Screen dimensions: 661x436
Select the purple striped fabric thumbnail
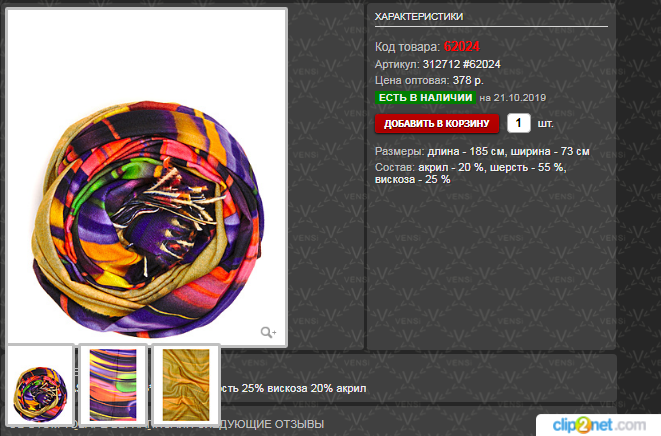tap(113, 385)
